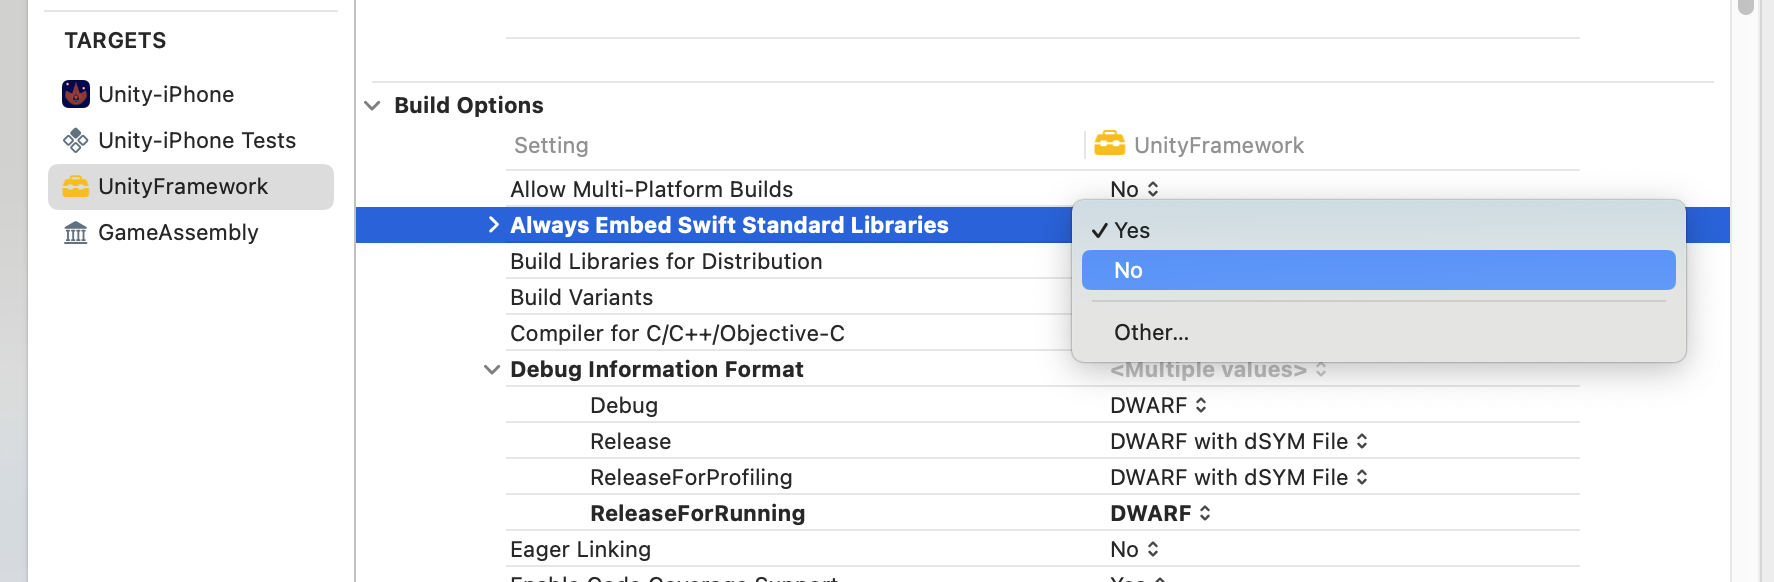Choose Yes in the popup menu

[1379, 230]
